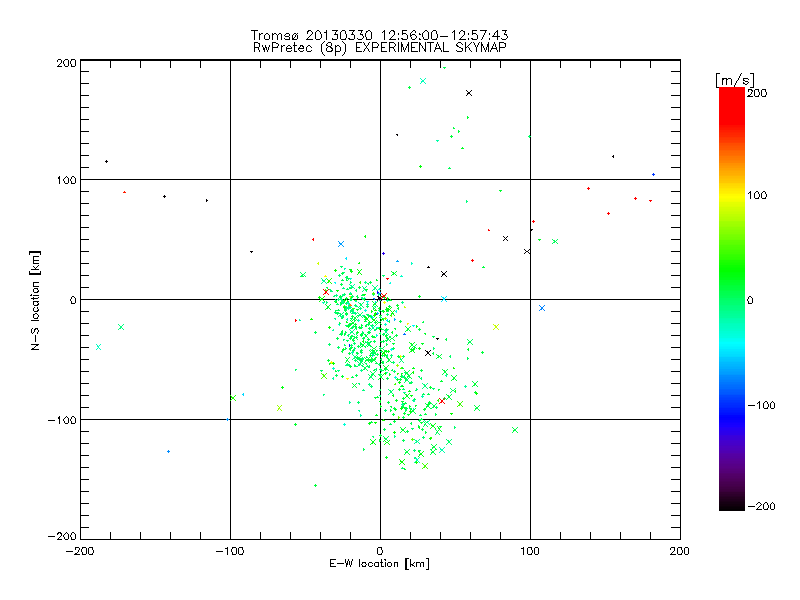Click the N-S axis tick label "100"
The image size is (800, 600).
(x=66, y=180)
